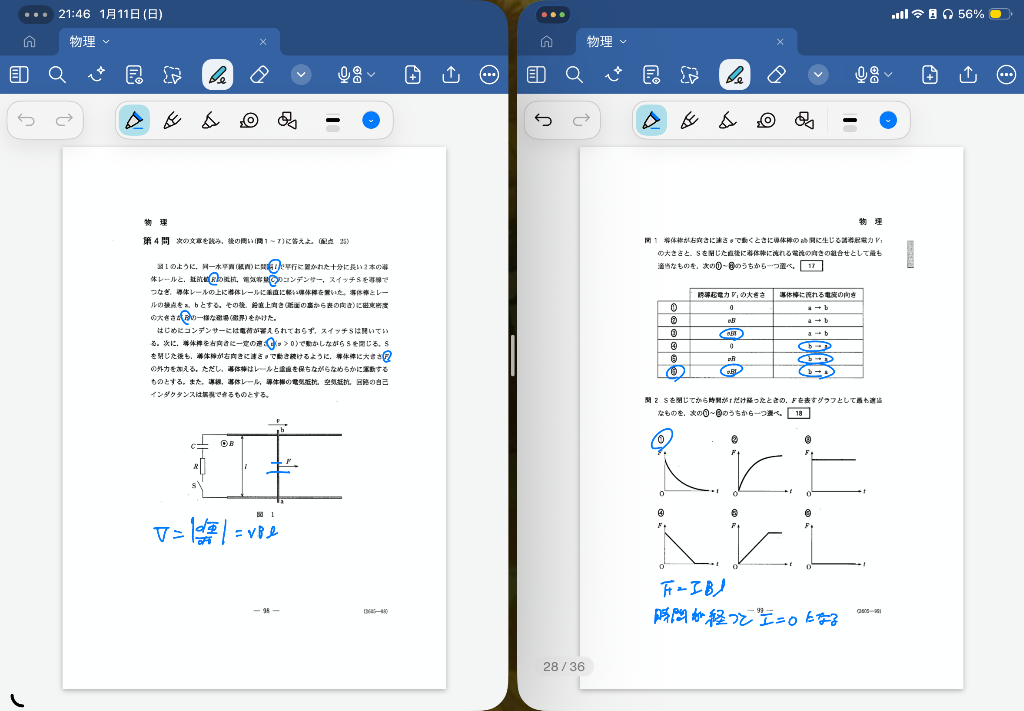
Task: Pick the tape tool in right window
Action: click(765, 120)
